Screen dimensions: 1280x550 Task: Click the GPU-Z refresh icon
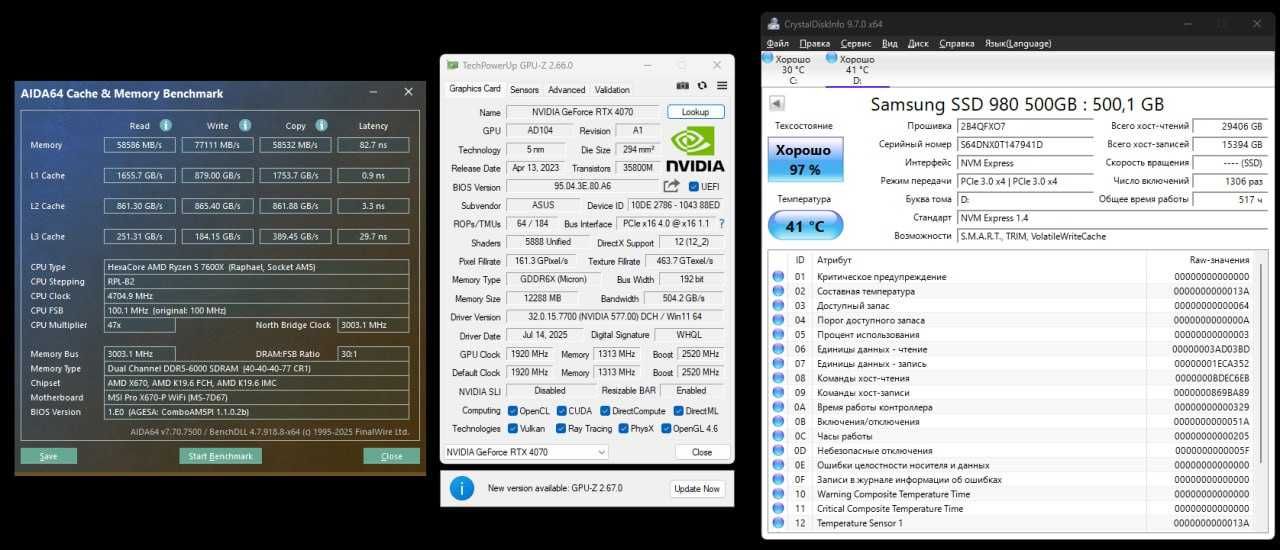pos(702,86)
